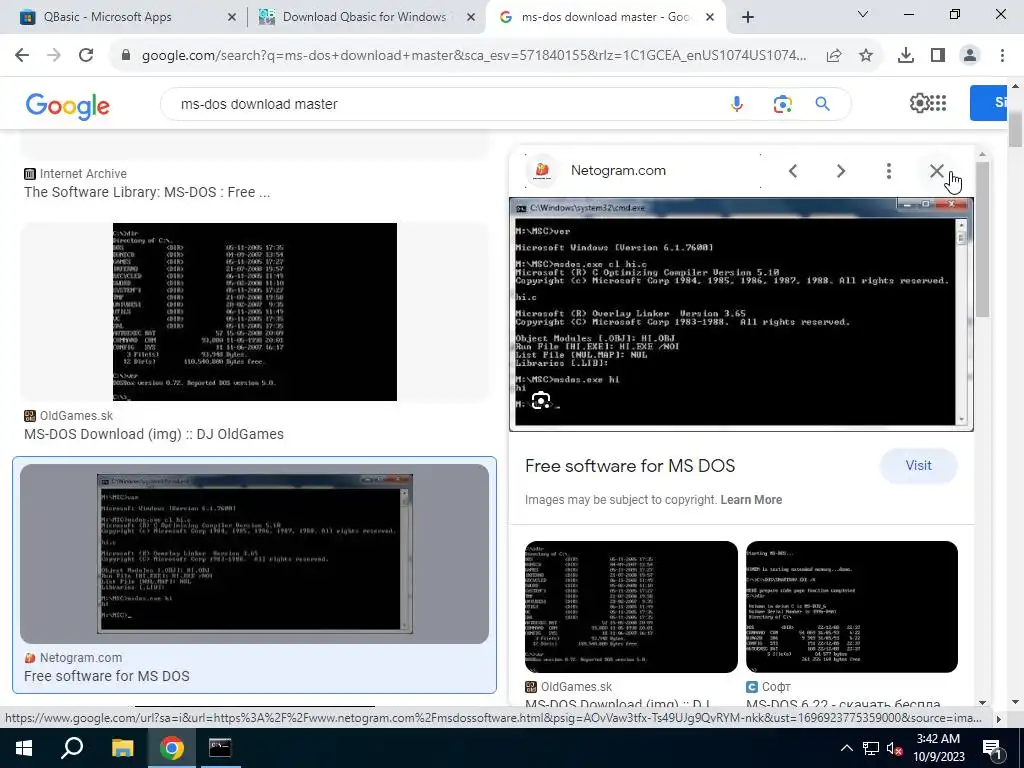Search inside image with Lens overlay icon
The height and width of the screenshot is (768, 1024).
(x=541, y=400)
